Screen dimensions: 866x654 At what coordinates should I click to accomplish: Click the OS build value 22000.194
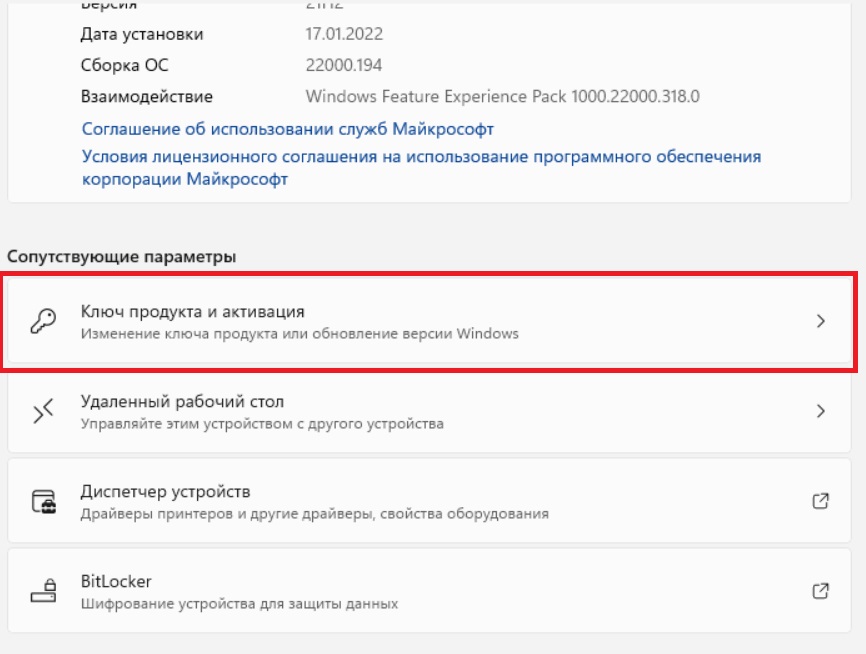(344, 65)
